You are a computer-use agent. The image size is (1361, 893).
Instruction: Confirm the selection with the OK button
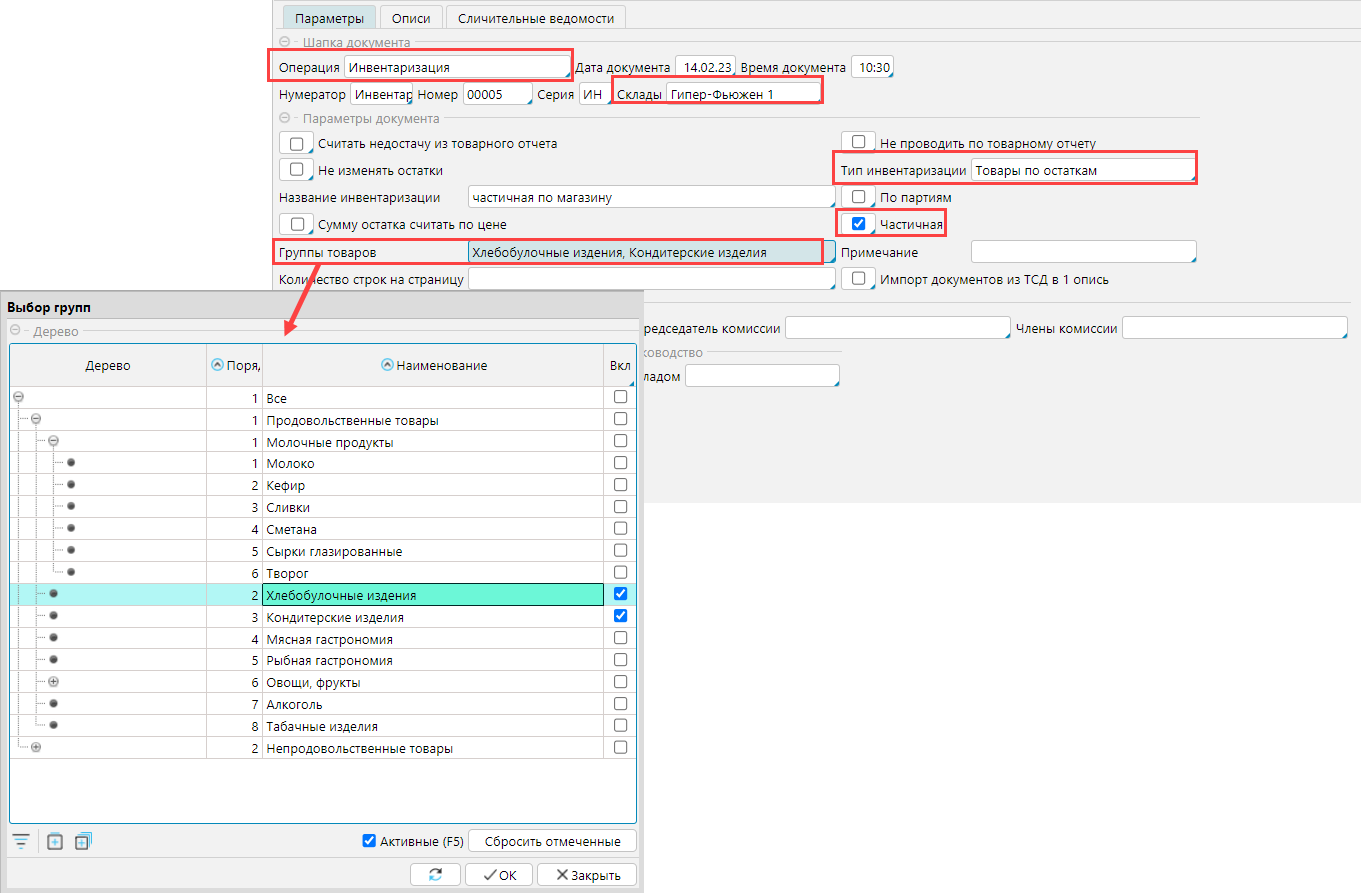[x=500, y=874]
